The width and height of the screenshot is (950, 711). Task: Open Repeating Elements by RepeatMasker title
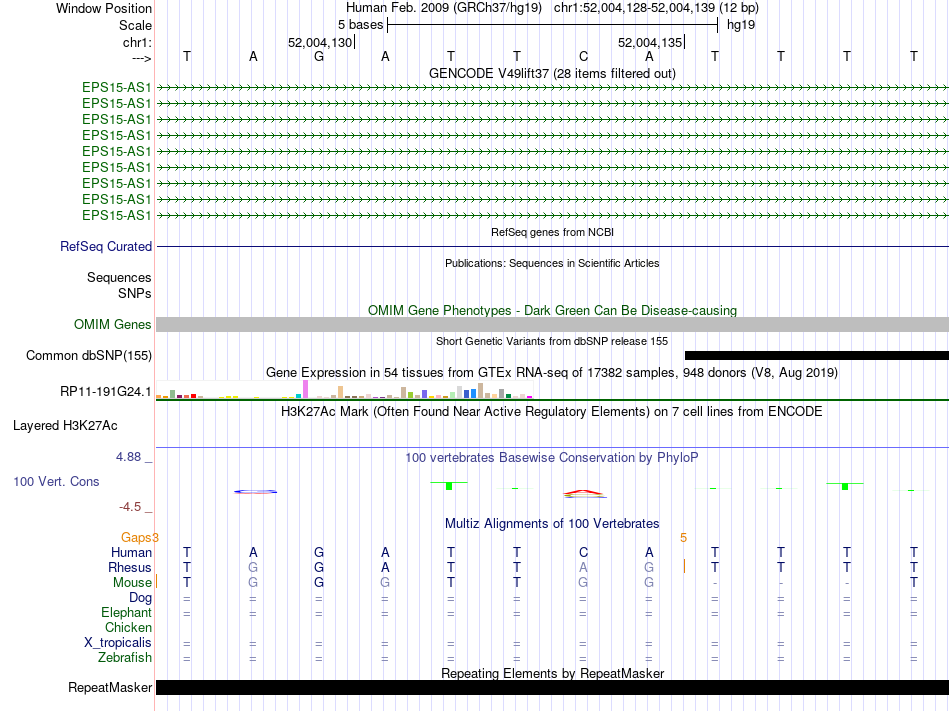[552, 673]
